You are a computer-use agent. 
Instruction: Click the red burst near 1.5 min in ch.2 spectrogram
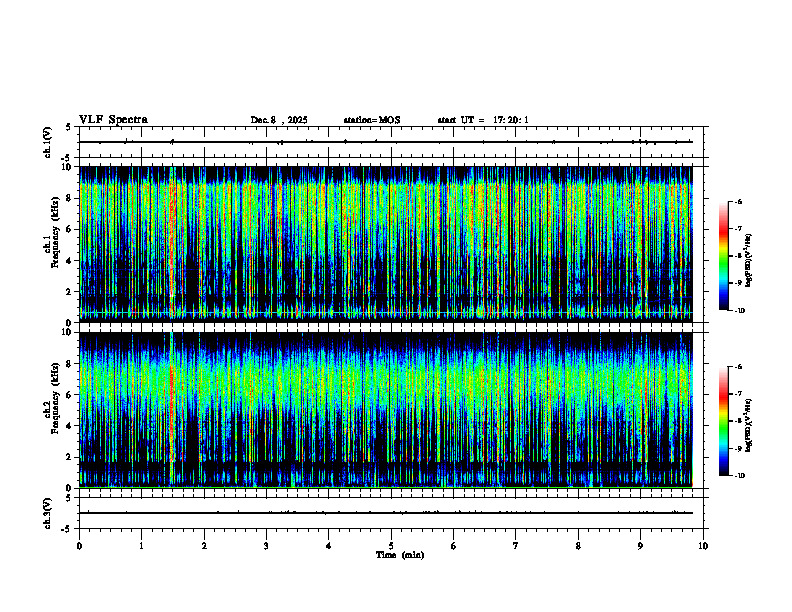[172, 409]
